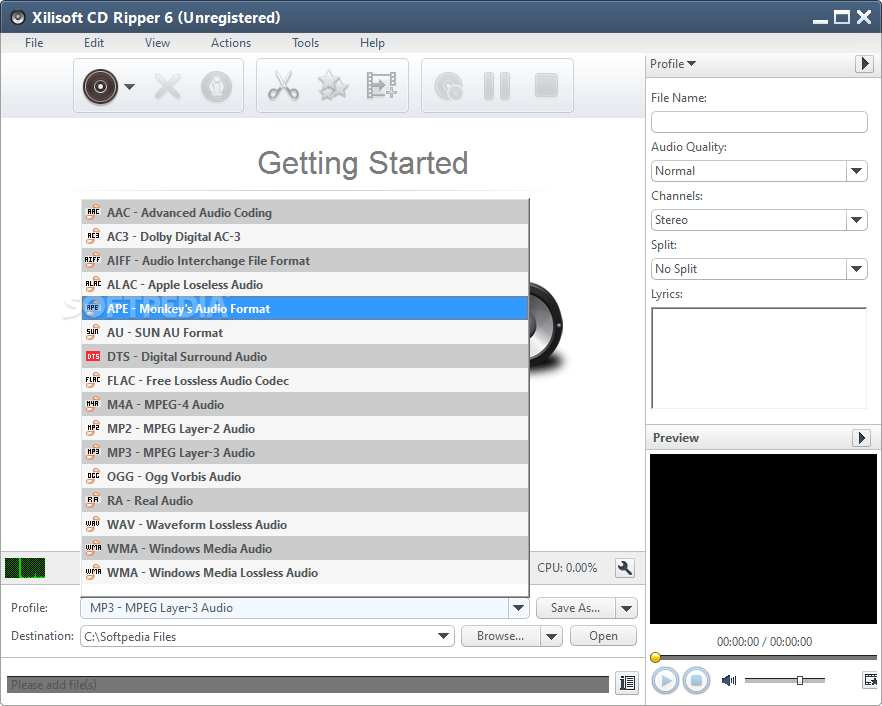
Task: Open the Split dropdown
Action: click(856, 269)
